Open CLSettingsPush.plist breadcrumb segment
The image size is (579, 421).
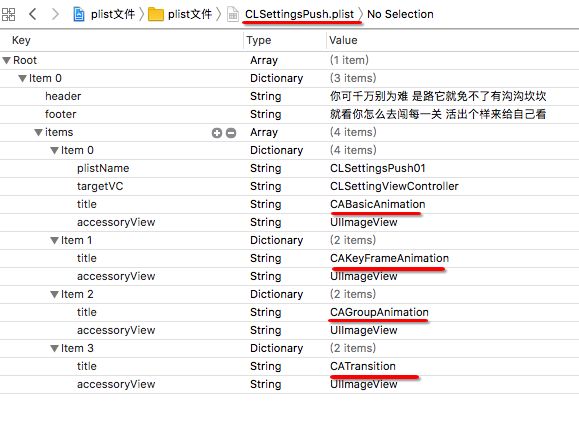[299, 14]
